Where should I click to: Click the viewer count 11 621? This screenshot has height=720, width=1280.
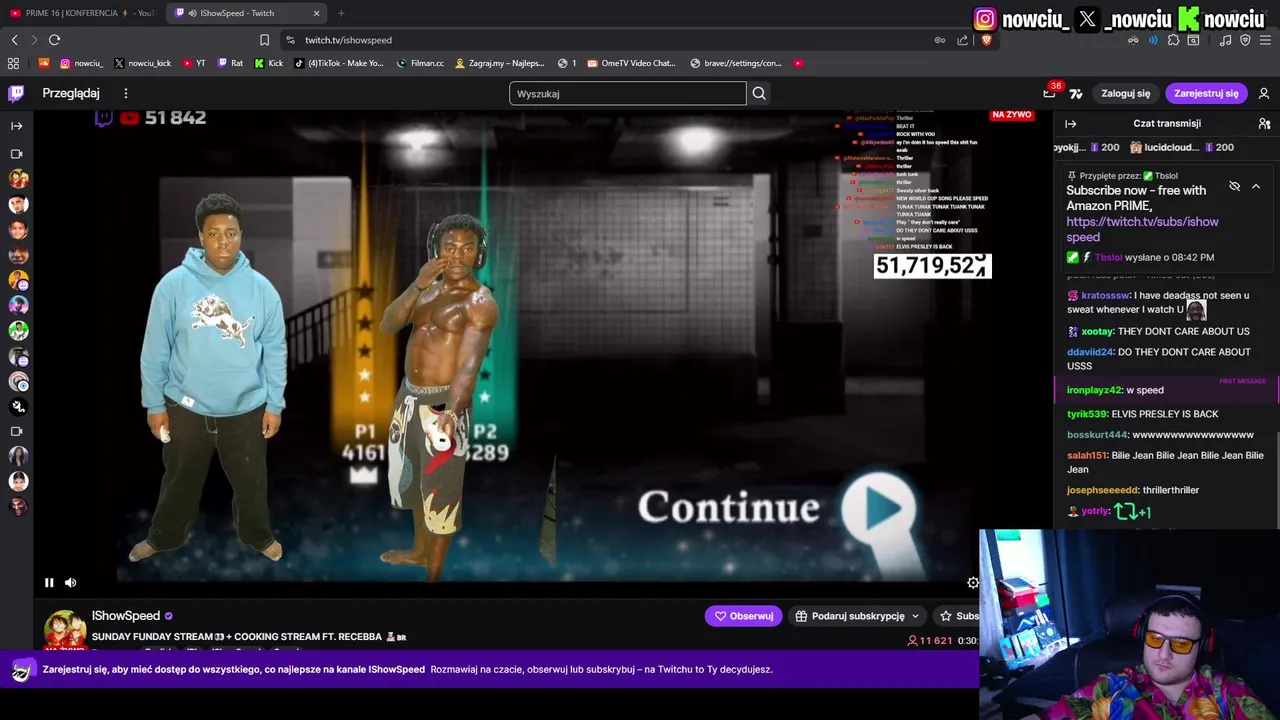coord(929,640)
